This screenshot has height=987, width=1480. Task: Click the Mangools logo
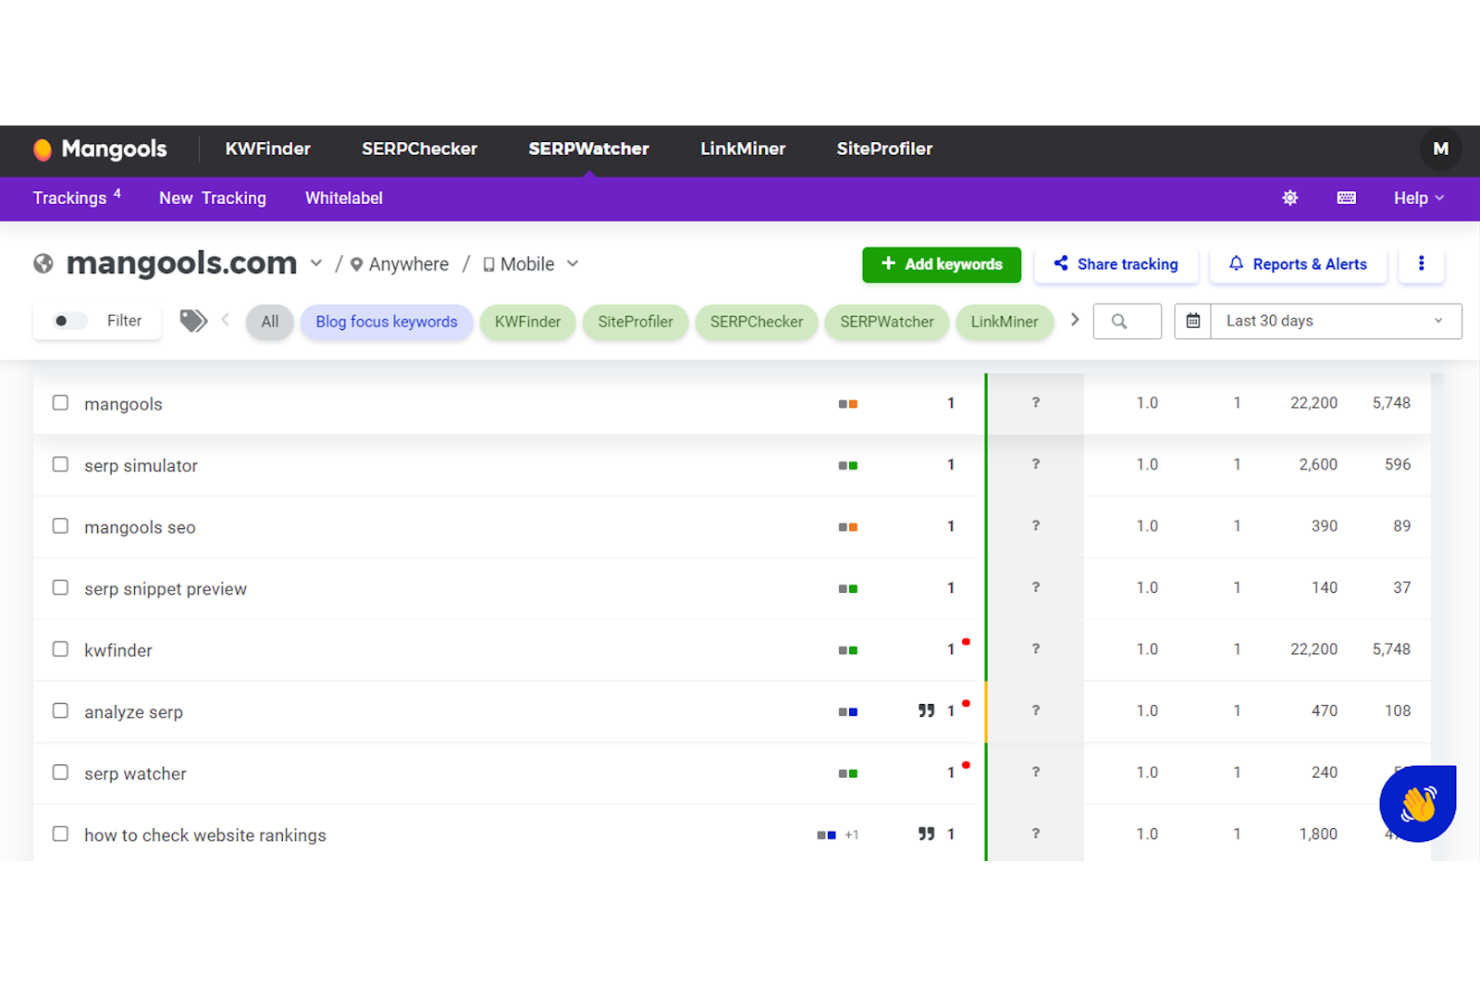coord(100,149)
